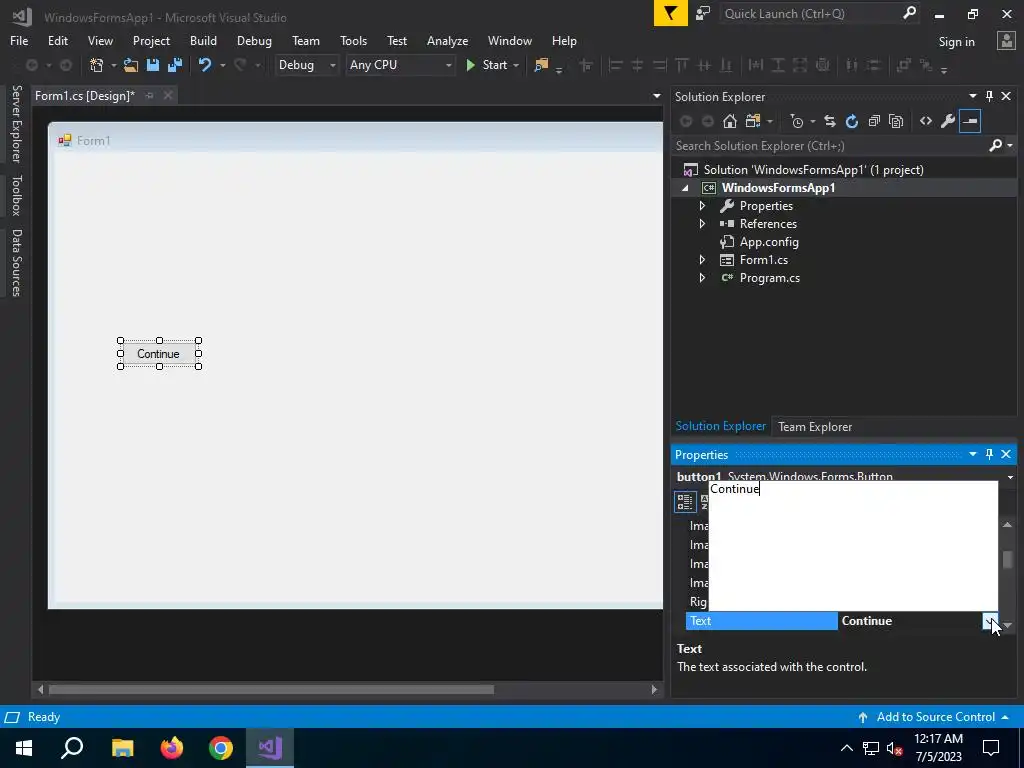
Task: Toggle Show All Files in Solution Explorer
Action: [896, 121]
